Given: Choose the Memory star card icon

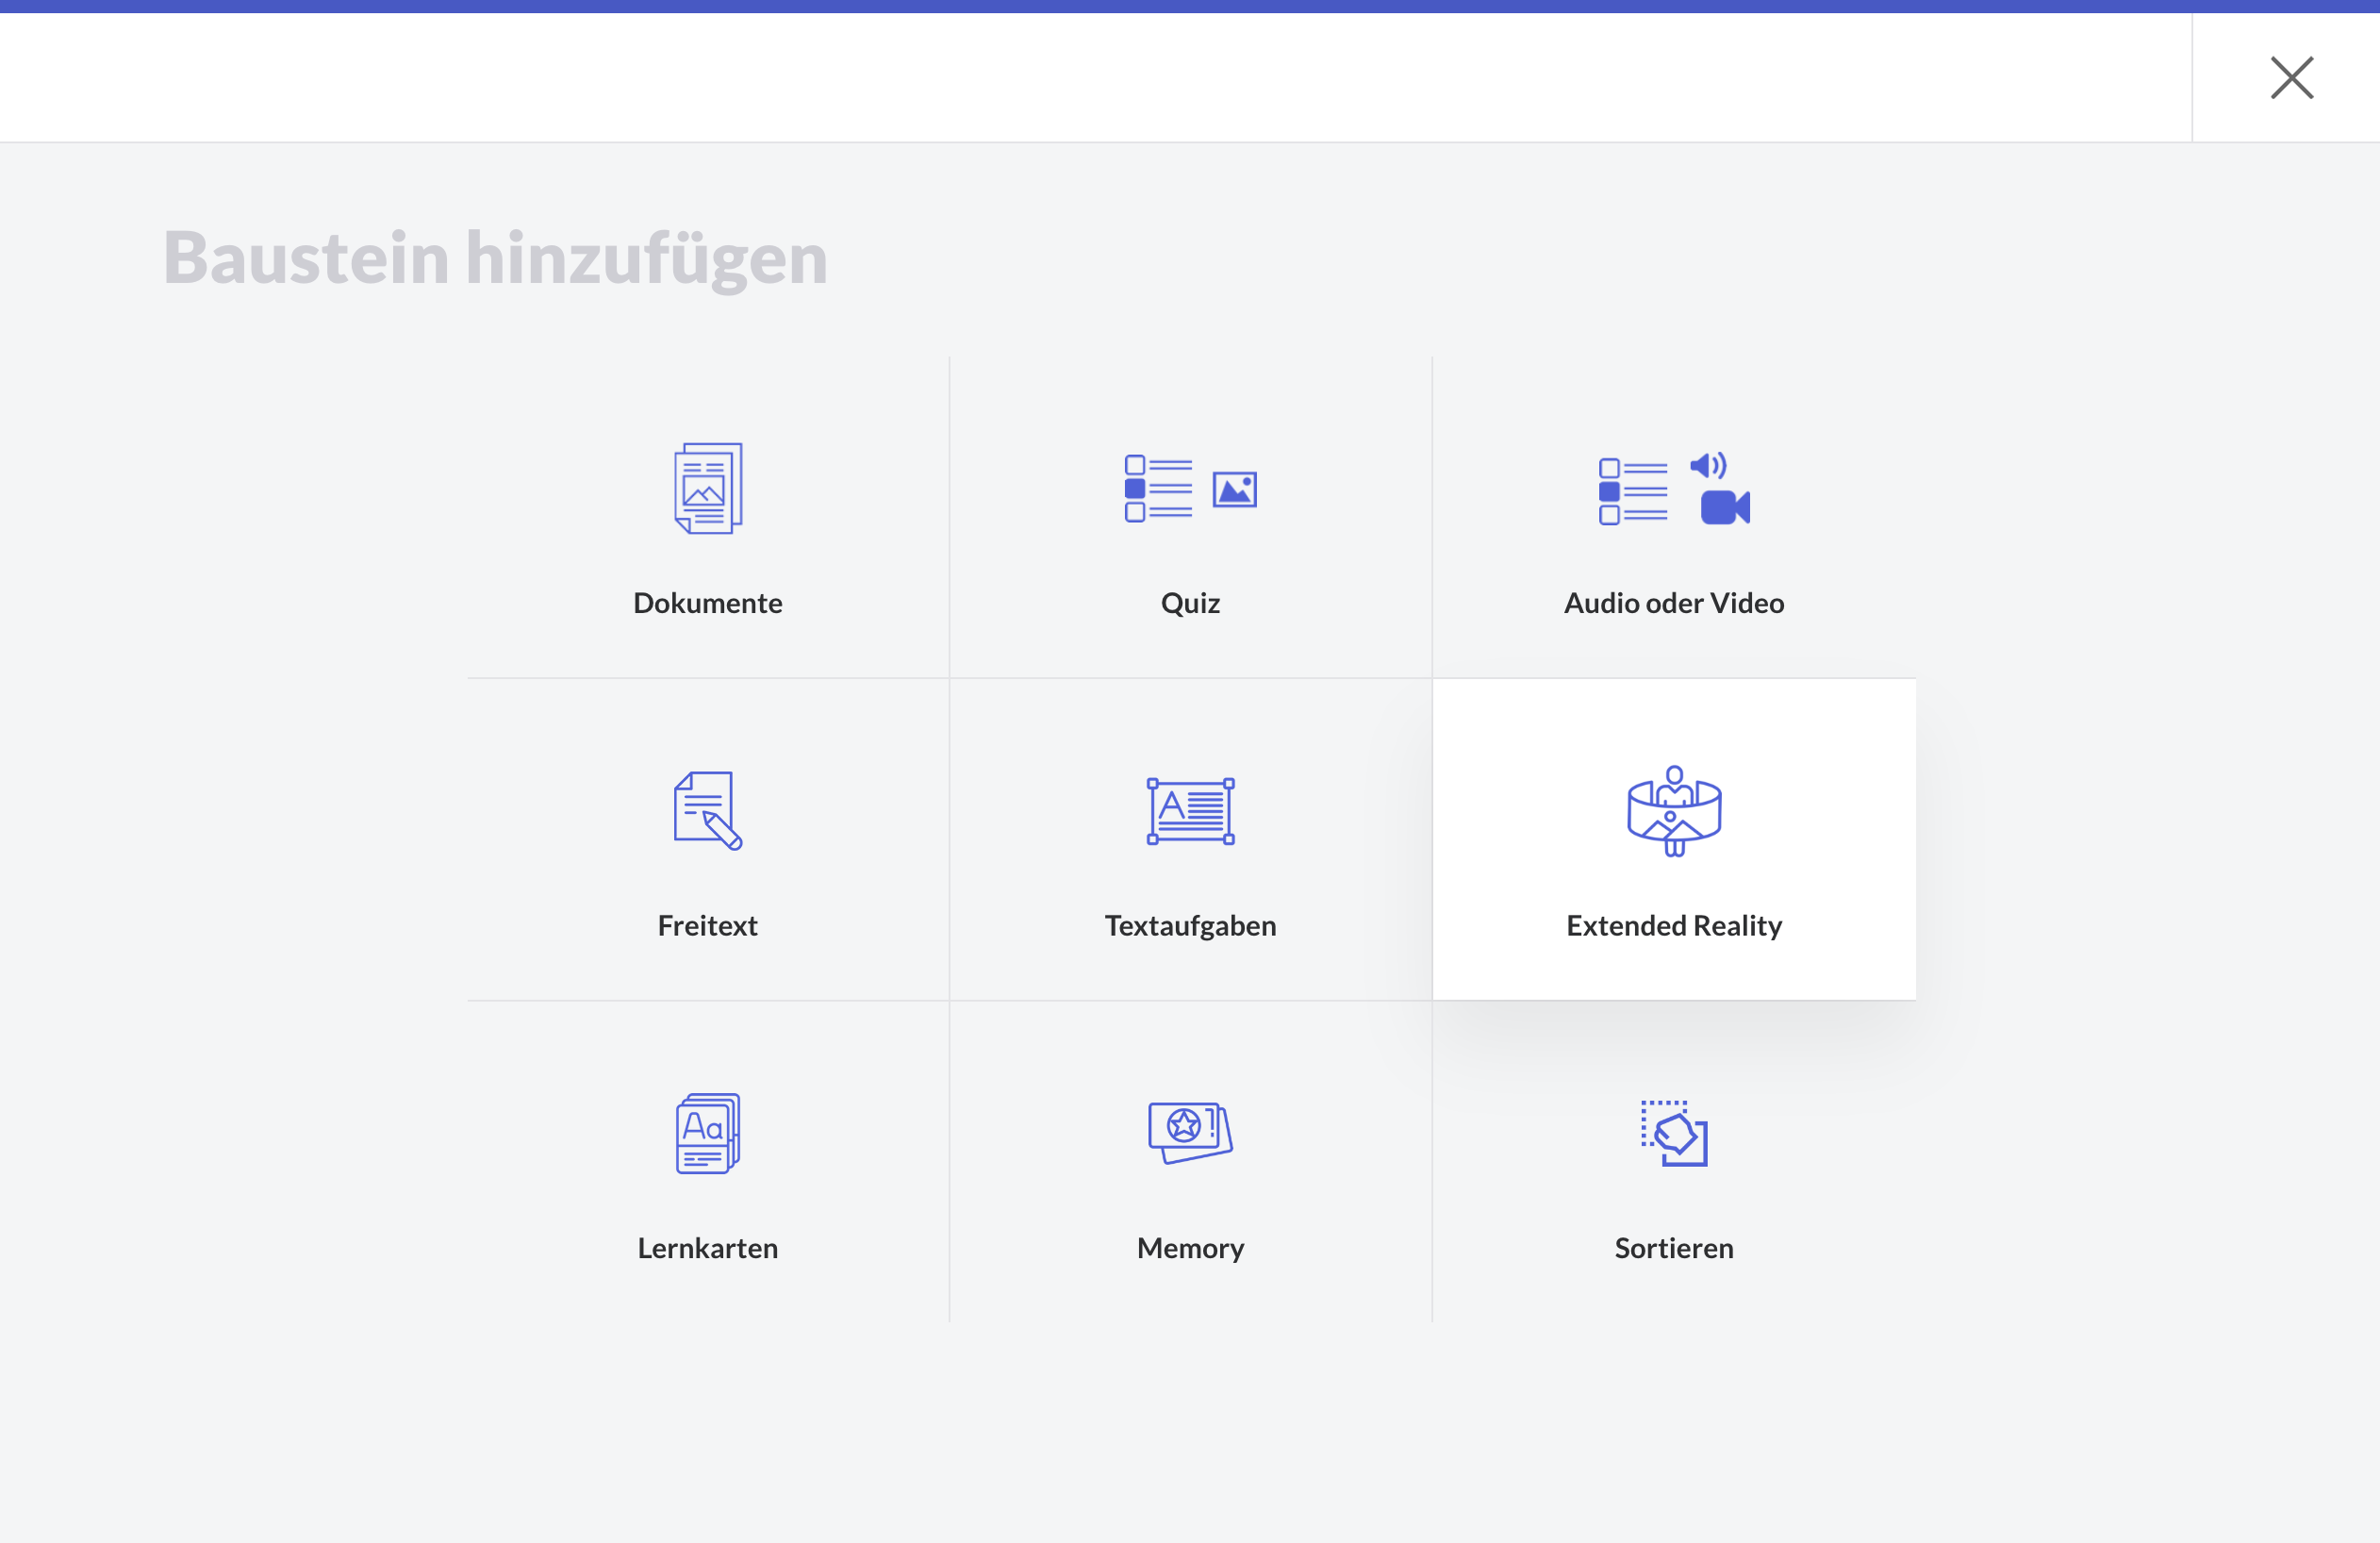Looking at the screenshot, I should click(x=1190, y=1132).
